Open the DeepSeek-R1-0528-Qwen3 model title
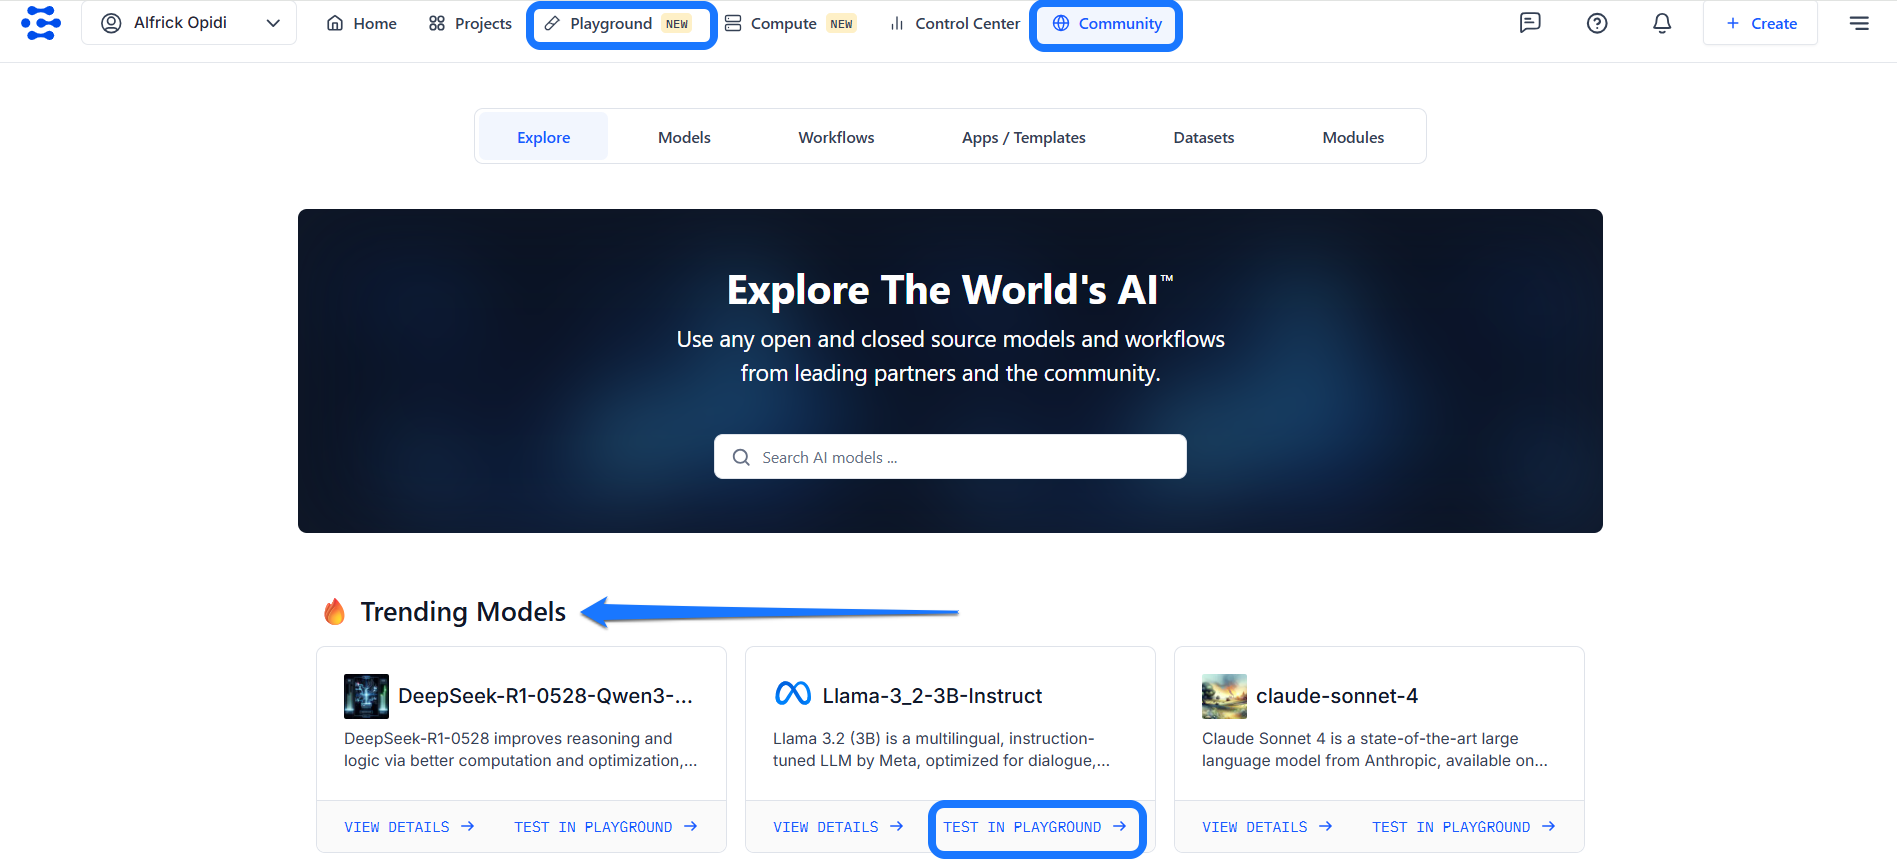This screenshot has height=864, width=1897. (545, 696)
